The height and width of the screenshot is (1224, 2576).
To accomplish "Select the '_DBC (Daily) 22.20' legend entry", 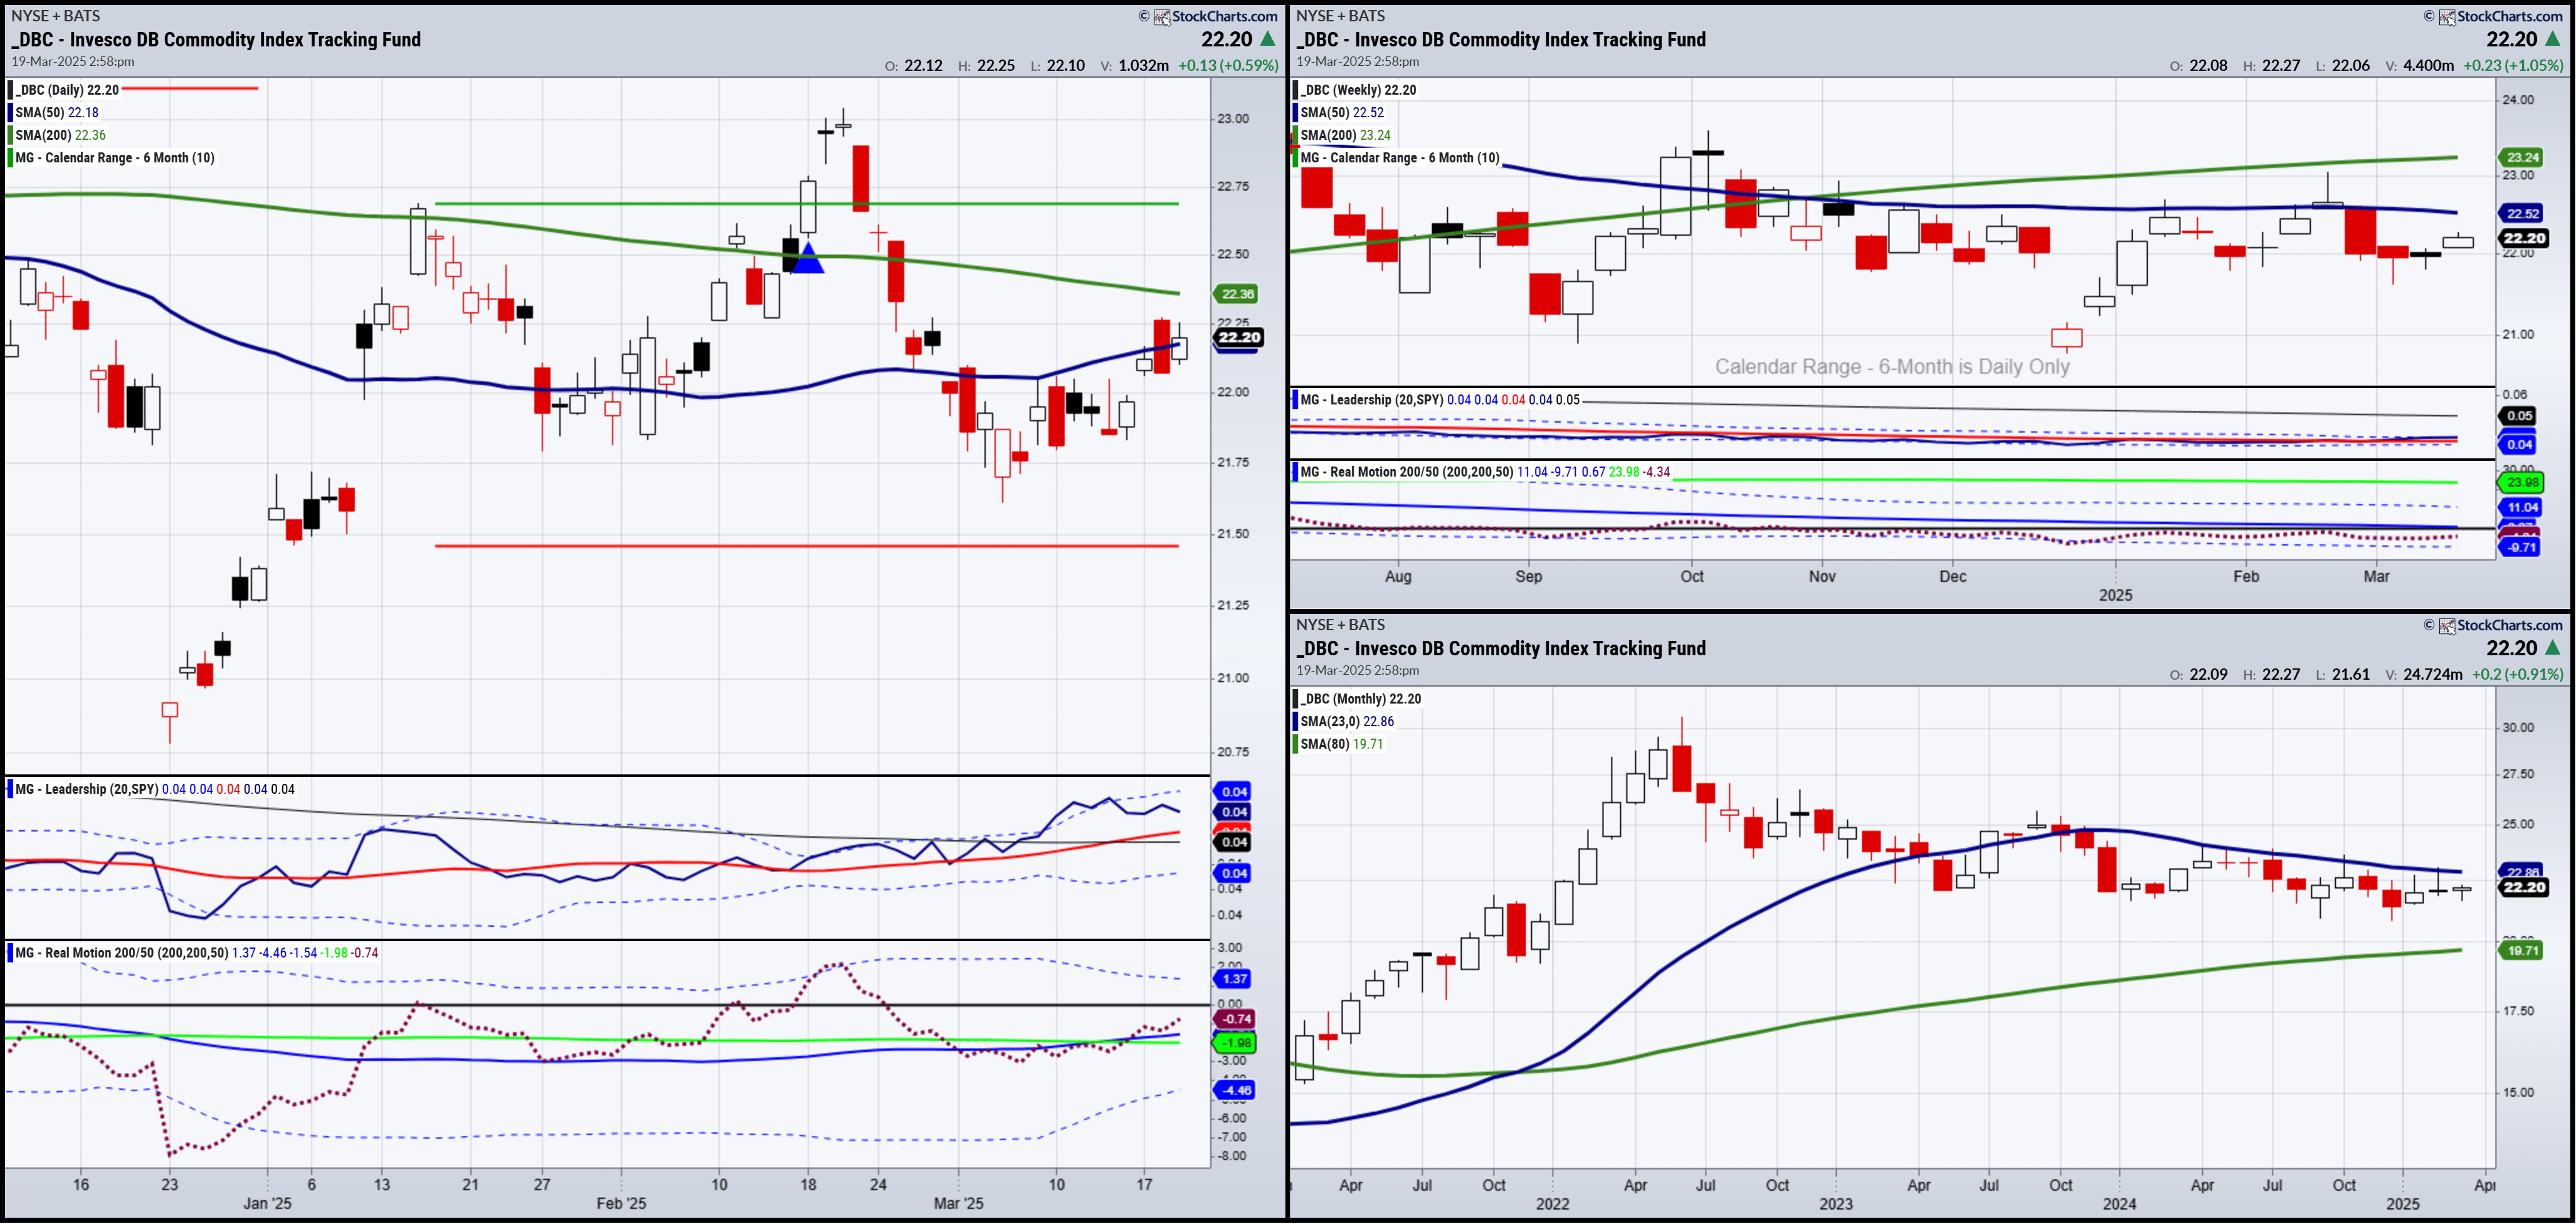I will [x=67, y=90].
